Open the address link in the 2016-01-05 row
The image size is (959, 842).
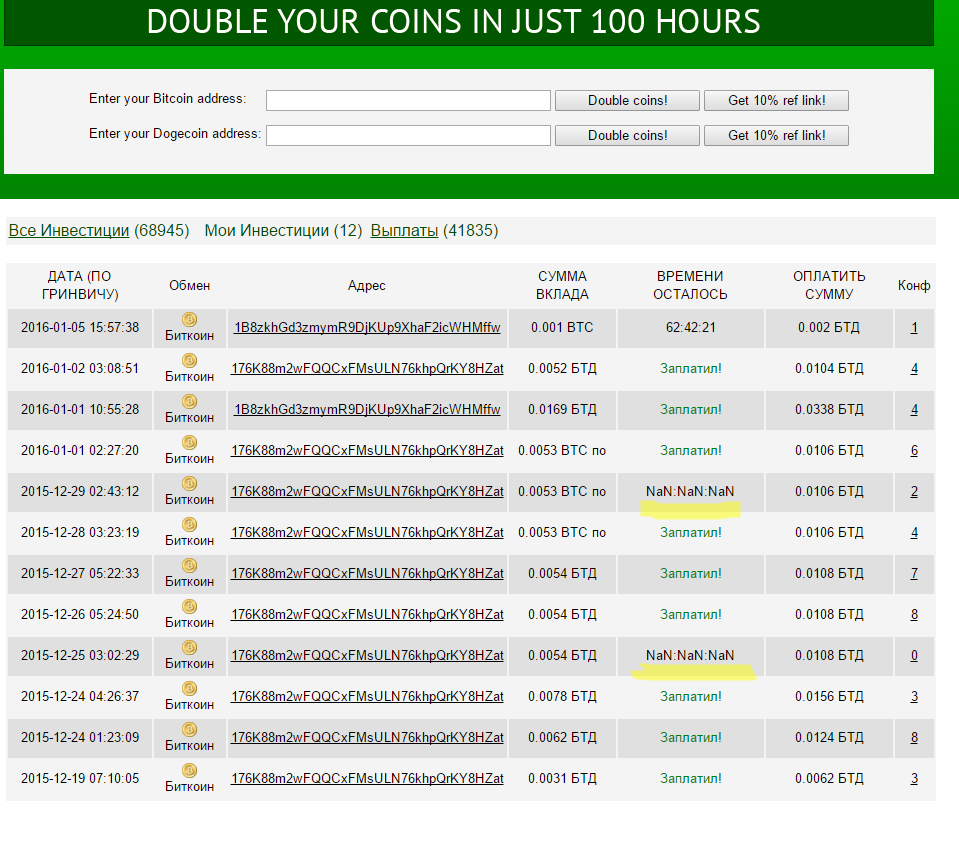[x=367, y=328]
